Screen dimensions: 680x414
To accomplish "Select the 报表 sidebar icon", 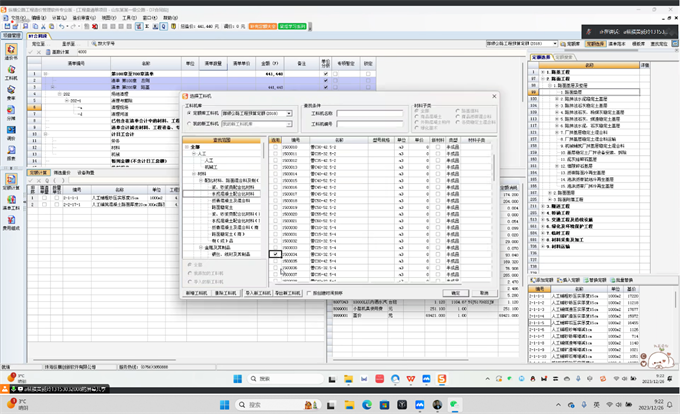I will (11, 154).
